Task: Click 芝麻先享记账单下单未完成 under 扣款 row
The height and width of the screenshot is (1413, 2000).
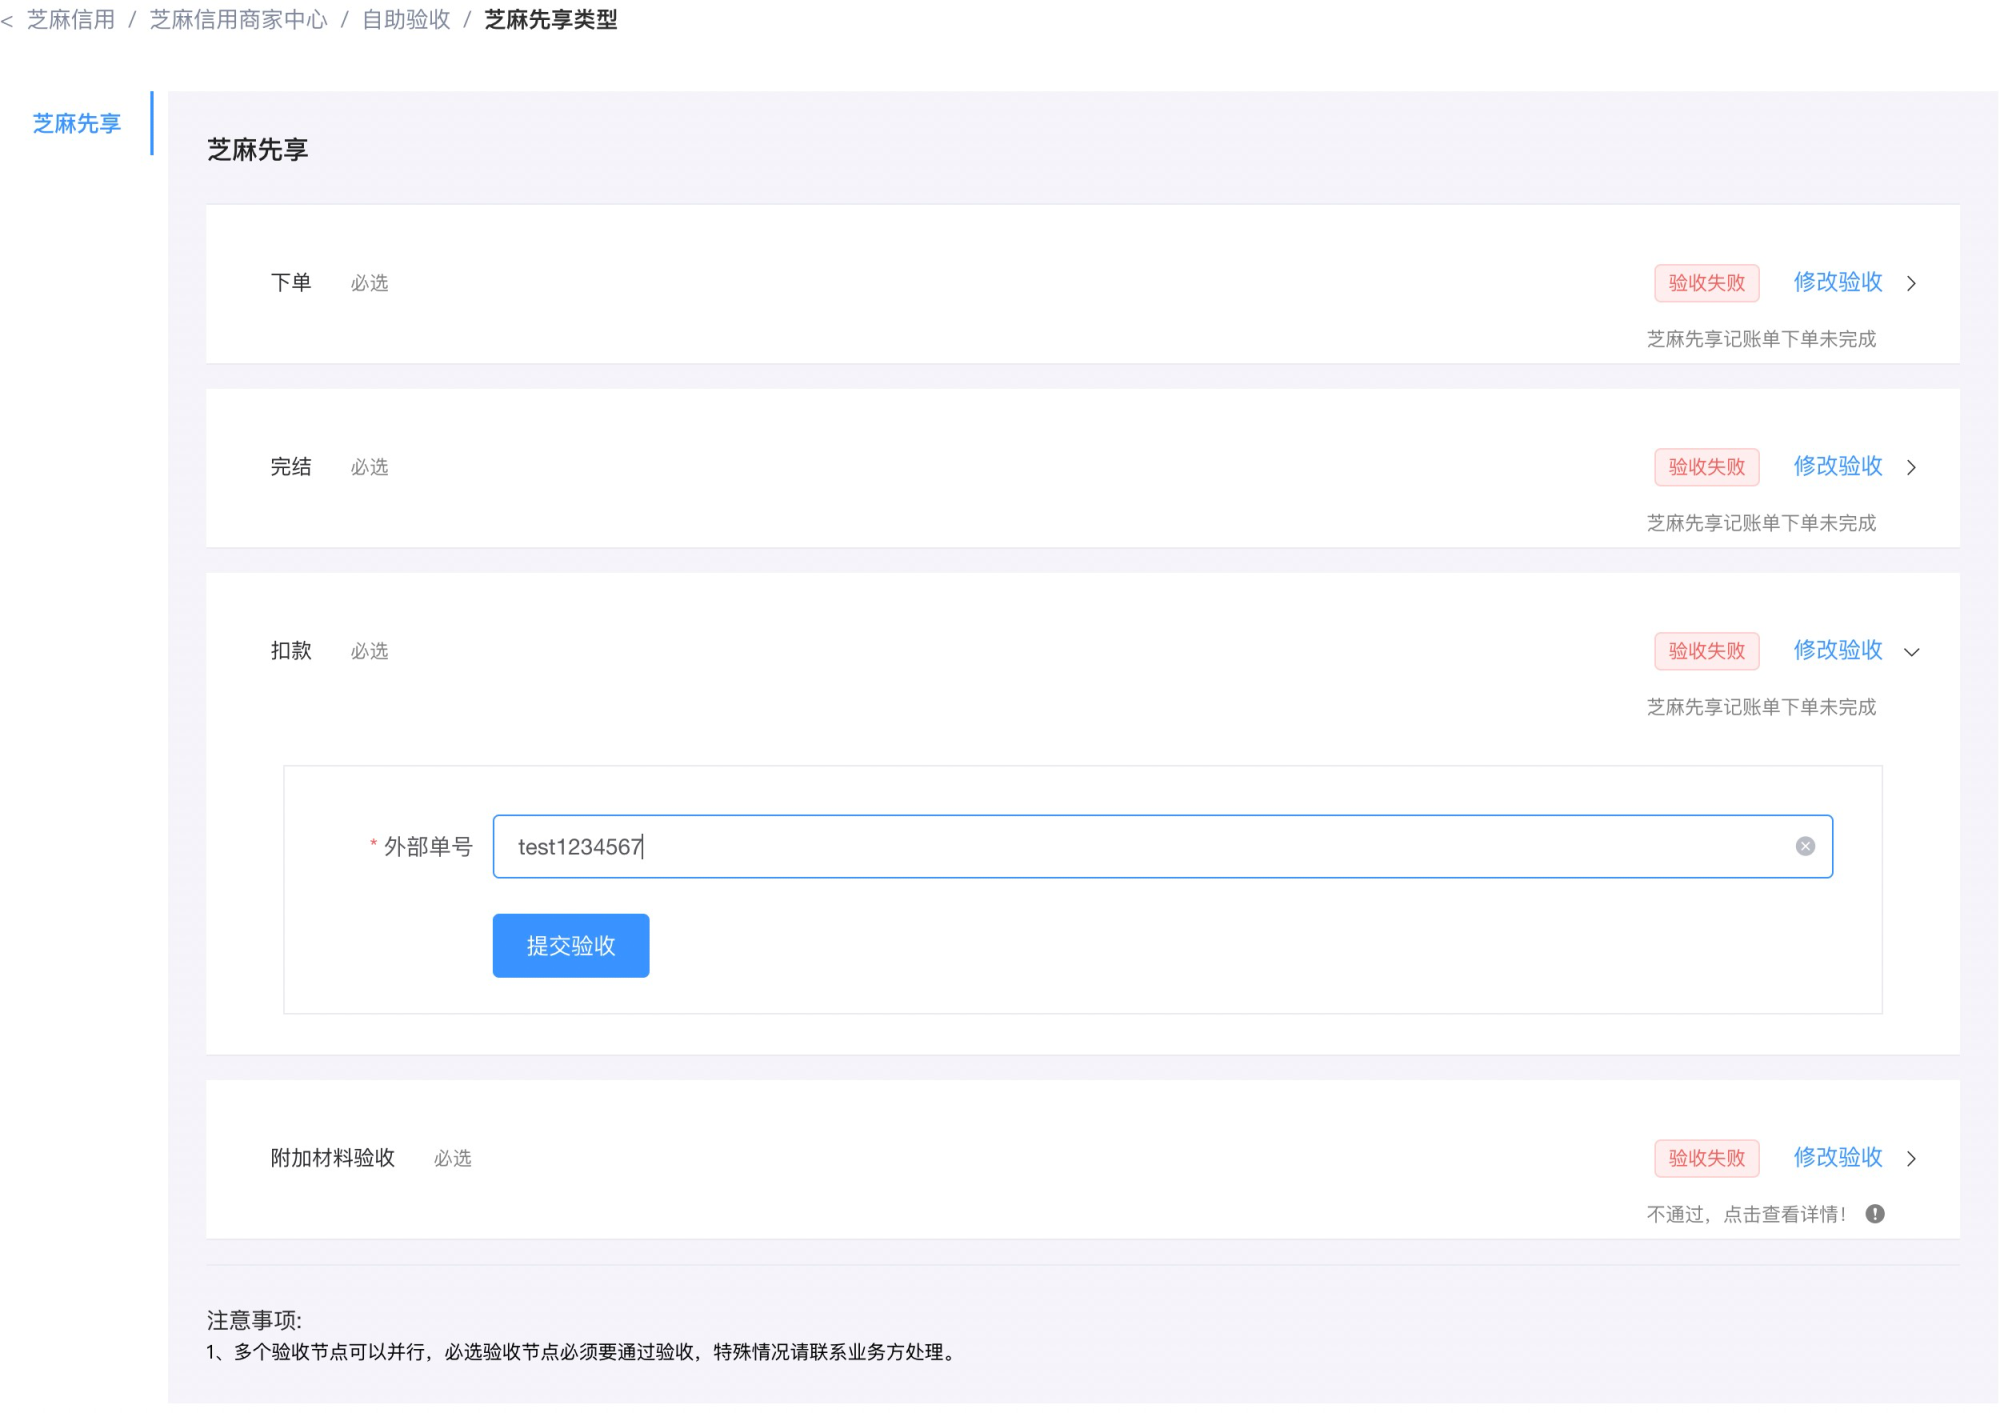Action: coord(1761,707)
